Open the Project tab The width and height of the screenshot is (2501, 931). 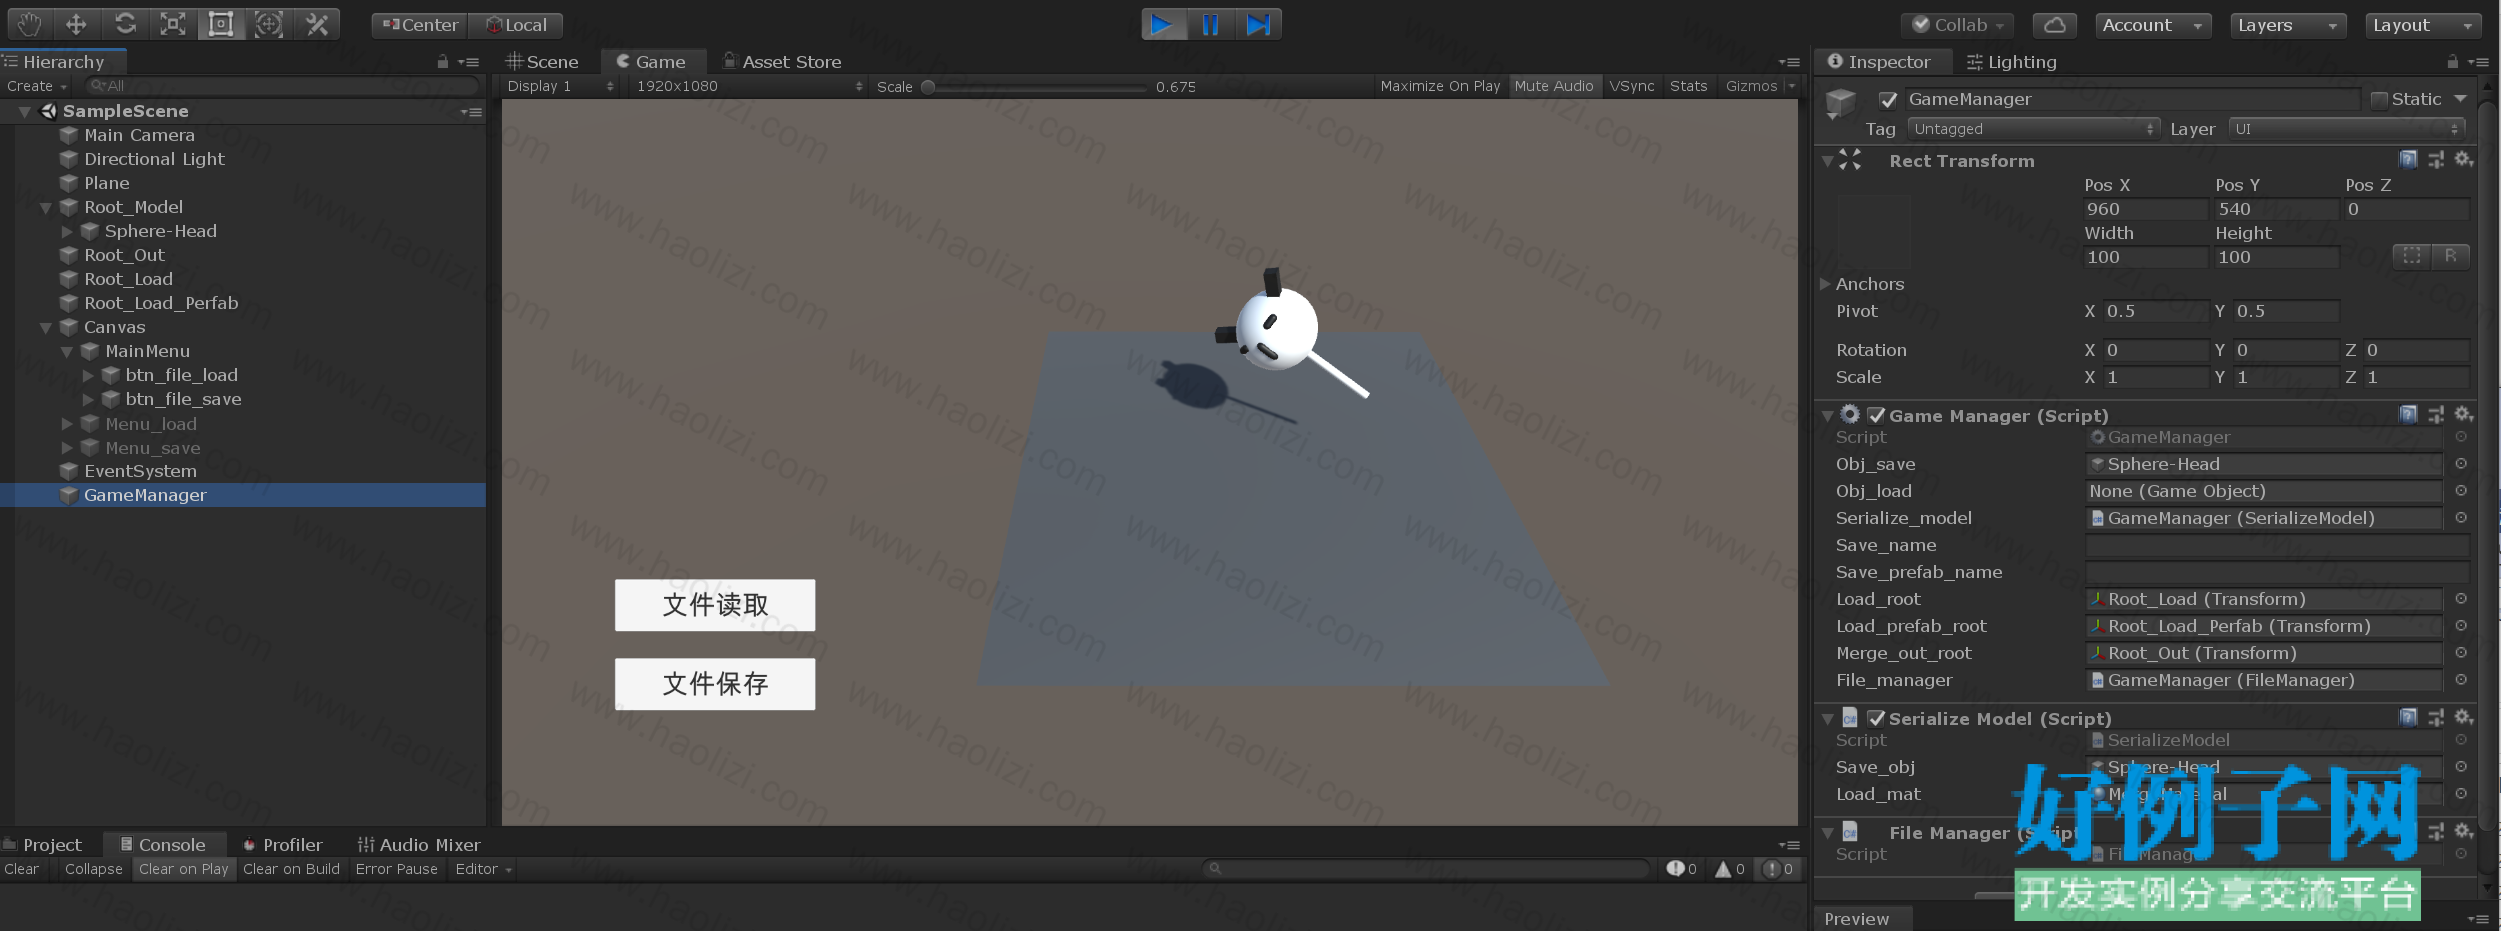43,845
